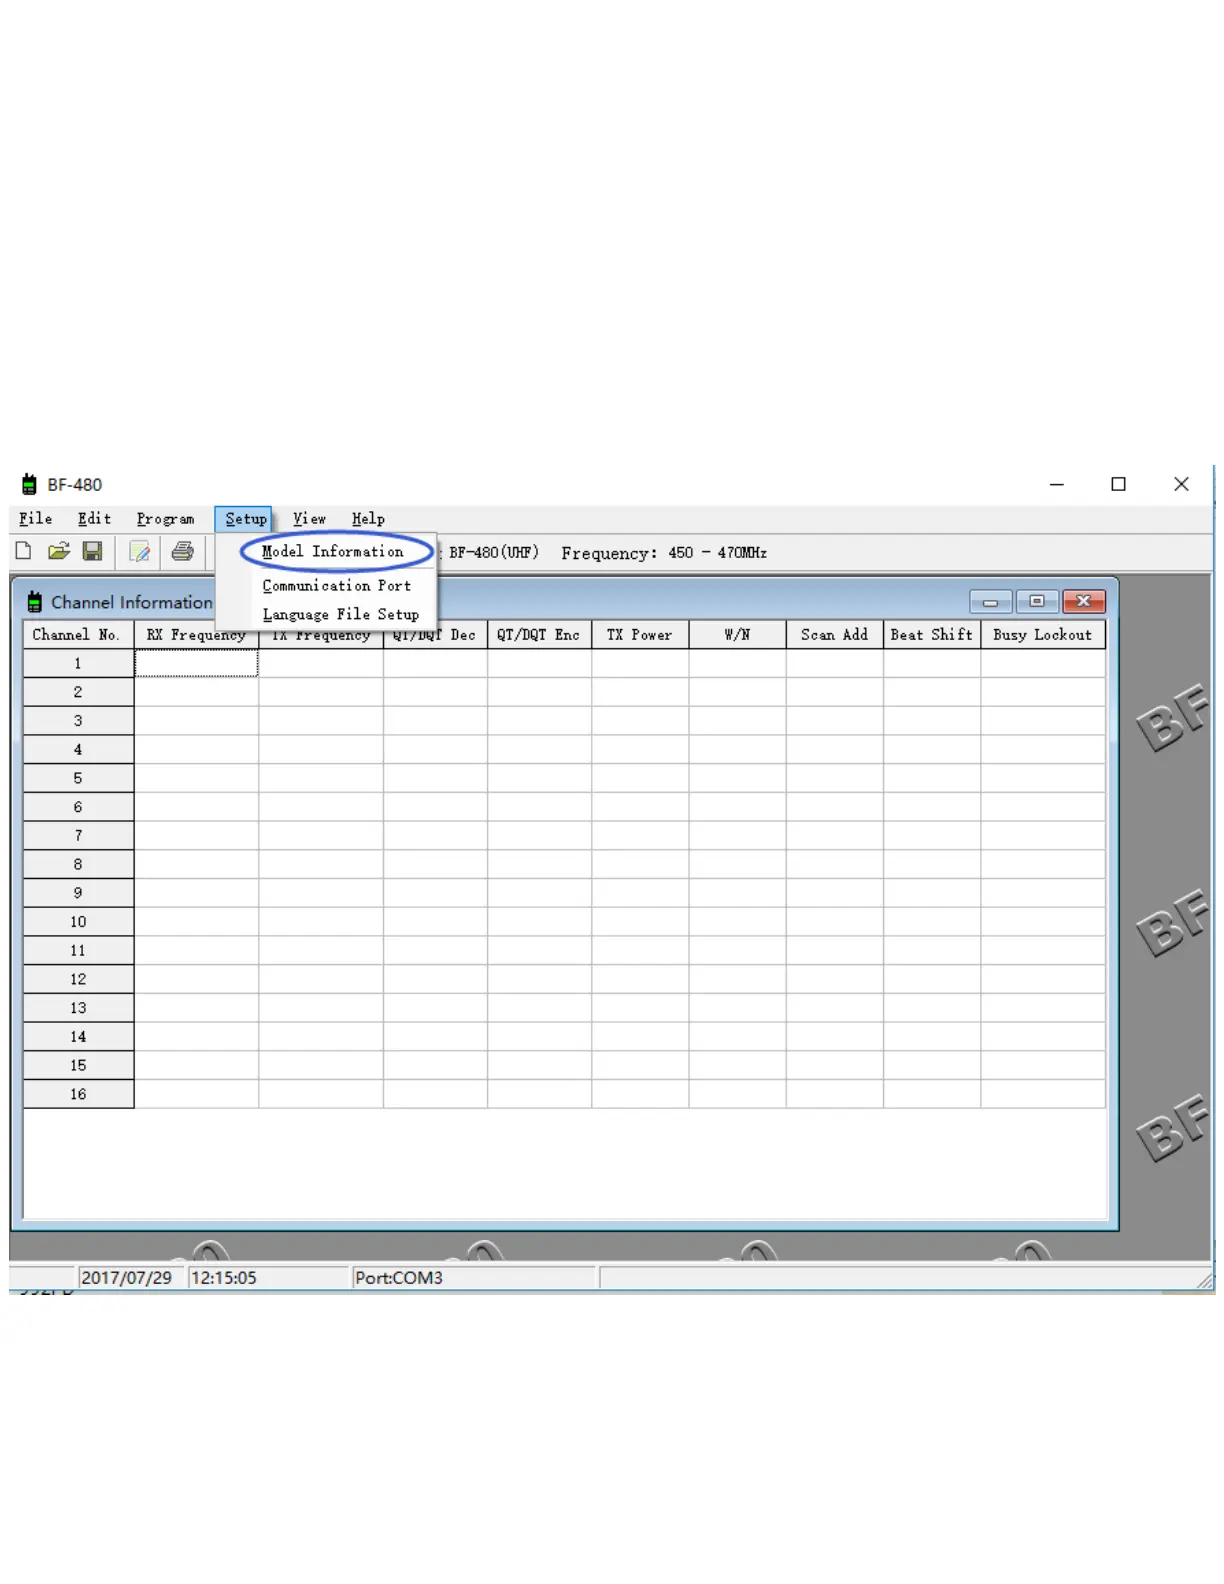This screenshot has width=1224, height=1584.
Task: Select channel row 12 header
Action: coord(78,979)
